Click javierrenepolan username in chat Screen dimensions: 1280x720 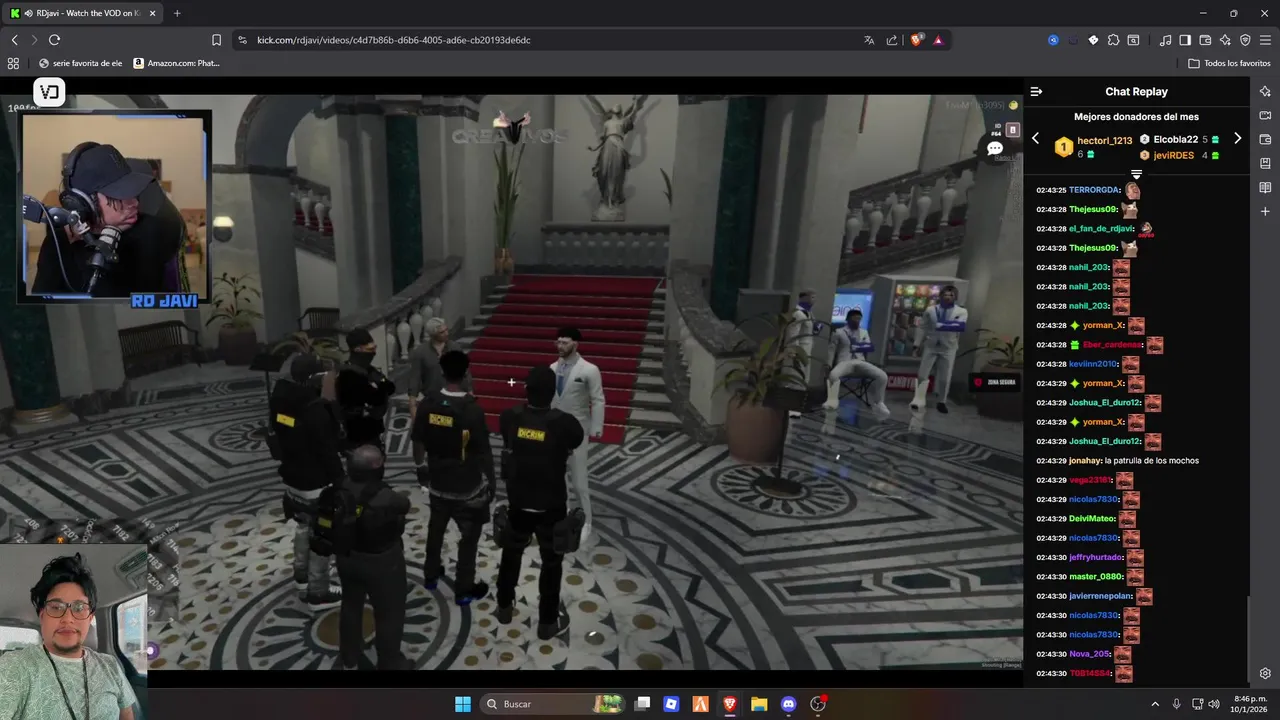[1101, 596]
